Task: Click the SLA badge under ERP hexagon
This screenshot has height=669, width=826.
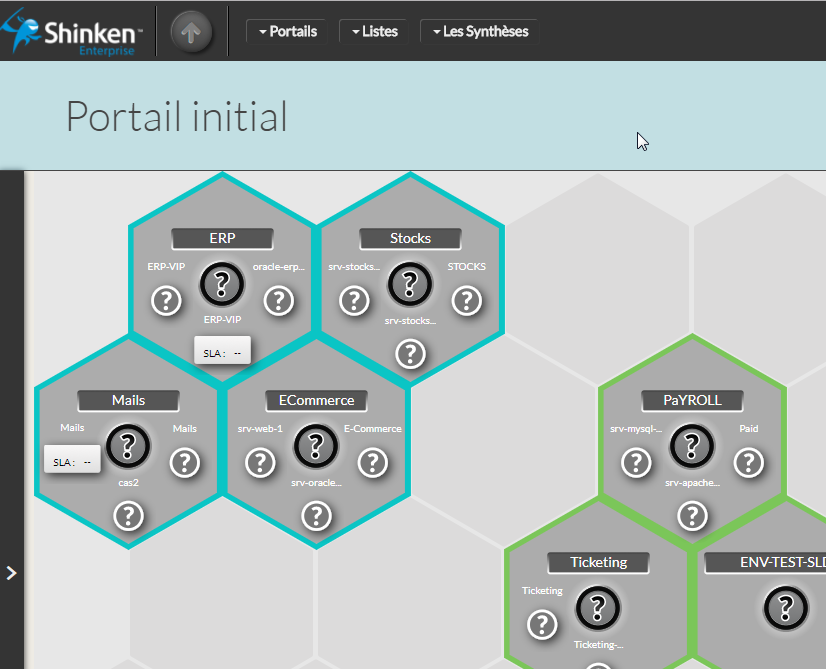Action: pyautogui.click(x=222, y=352)
